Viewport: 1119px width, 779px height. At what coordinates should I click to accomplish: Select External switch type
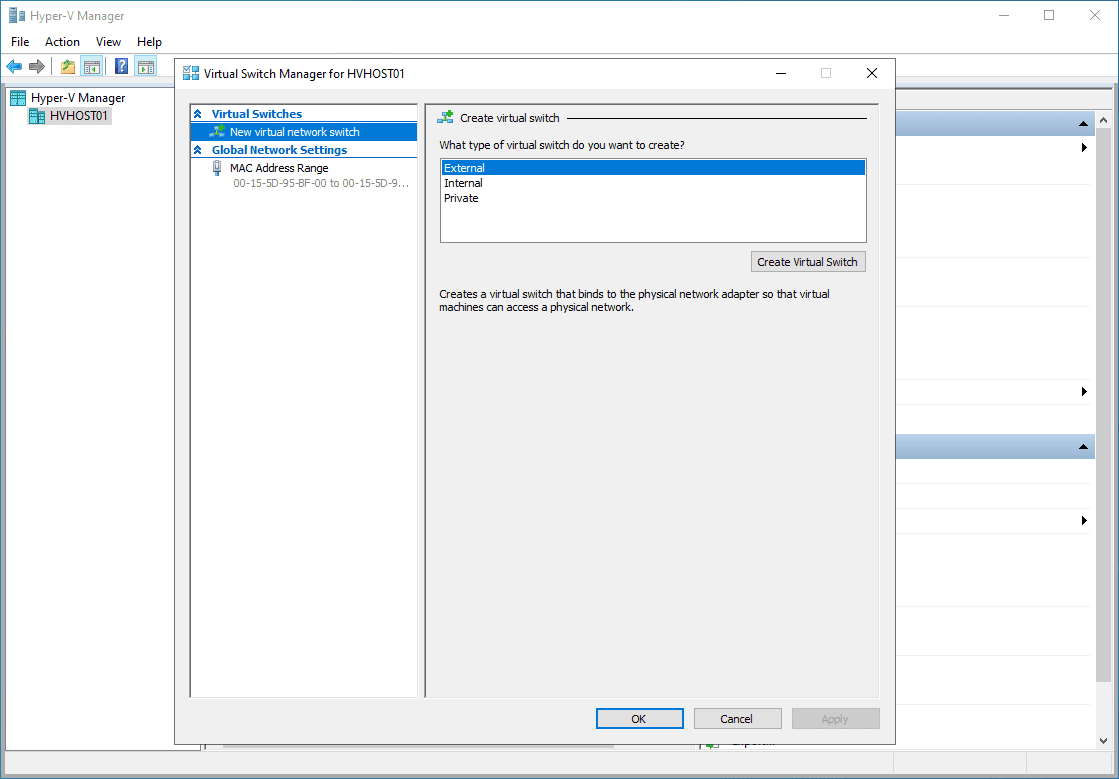[653, 168]
